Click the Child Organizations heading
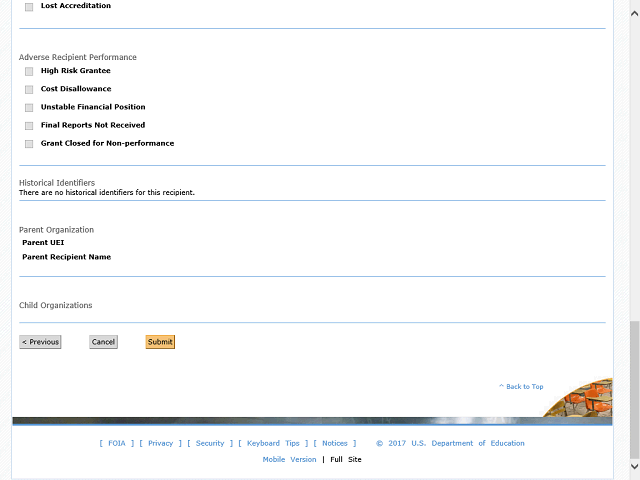The height and width of the screenshot is (480, 640). 56,305
